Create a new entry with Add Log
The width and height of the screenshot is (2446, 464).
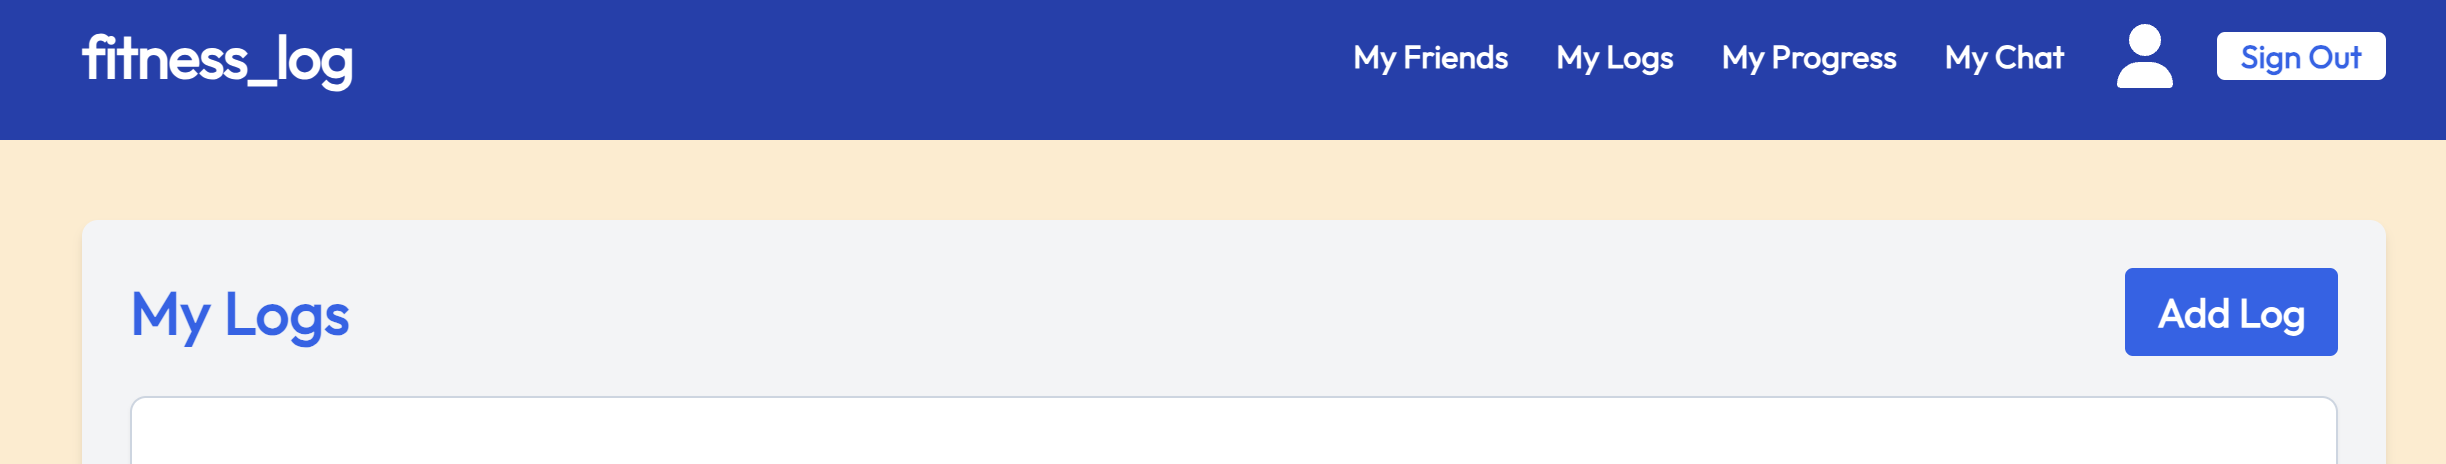pos(2230,312)
